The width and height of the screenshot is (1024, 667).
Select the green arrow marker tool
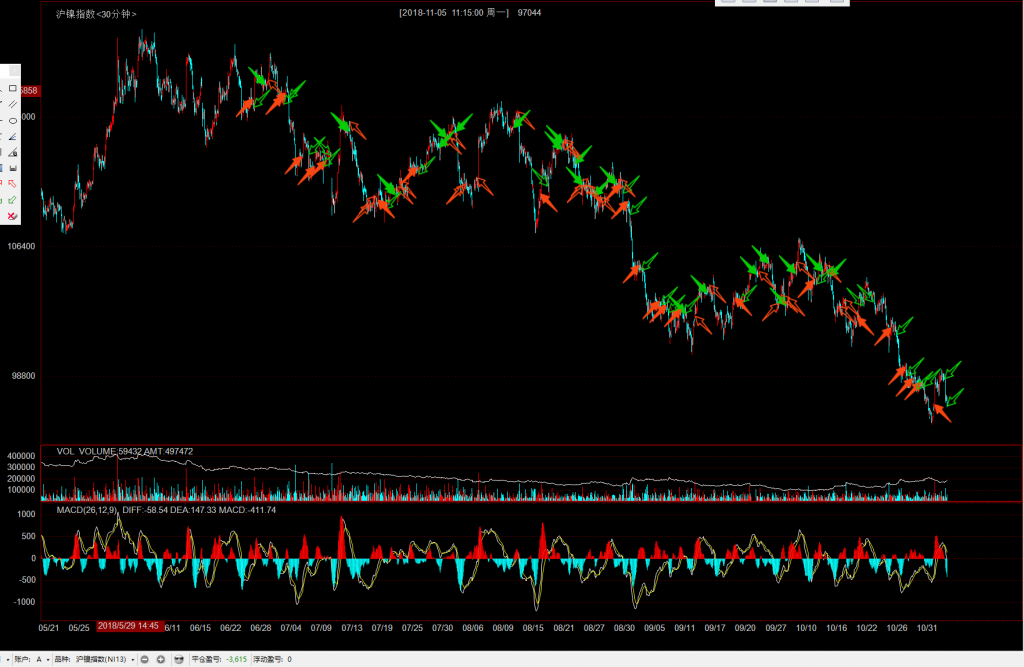[x=12, y=200]
